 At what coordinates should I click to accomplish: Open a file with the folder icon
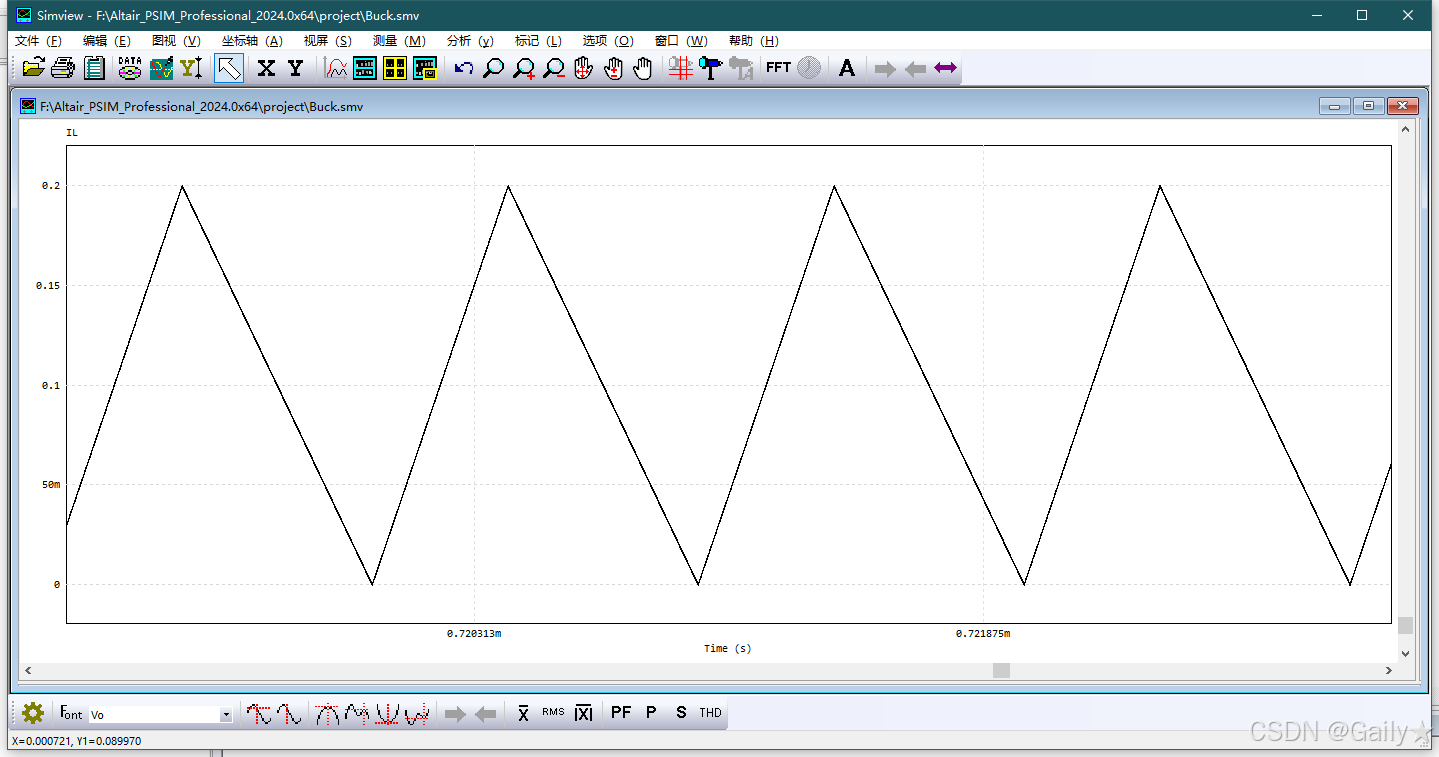33,68
